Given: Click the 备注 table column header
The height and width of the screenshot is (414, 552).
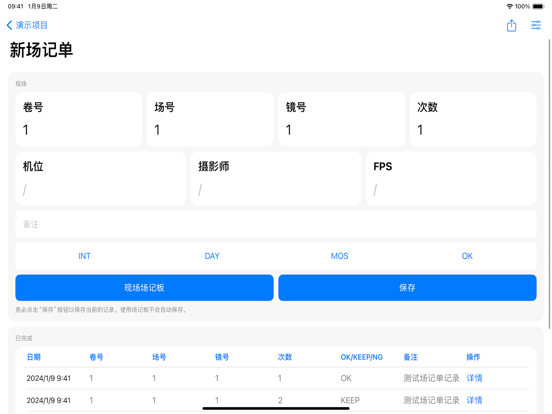Looking at the screenshot, I should [410, 357].
